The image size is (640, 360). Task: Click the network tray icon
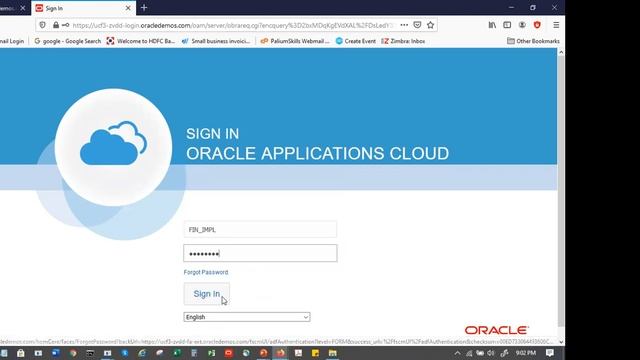click(469, 353)
